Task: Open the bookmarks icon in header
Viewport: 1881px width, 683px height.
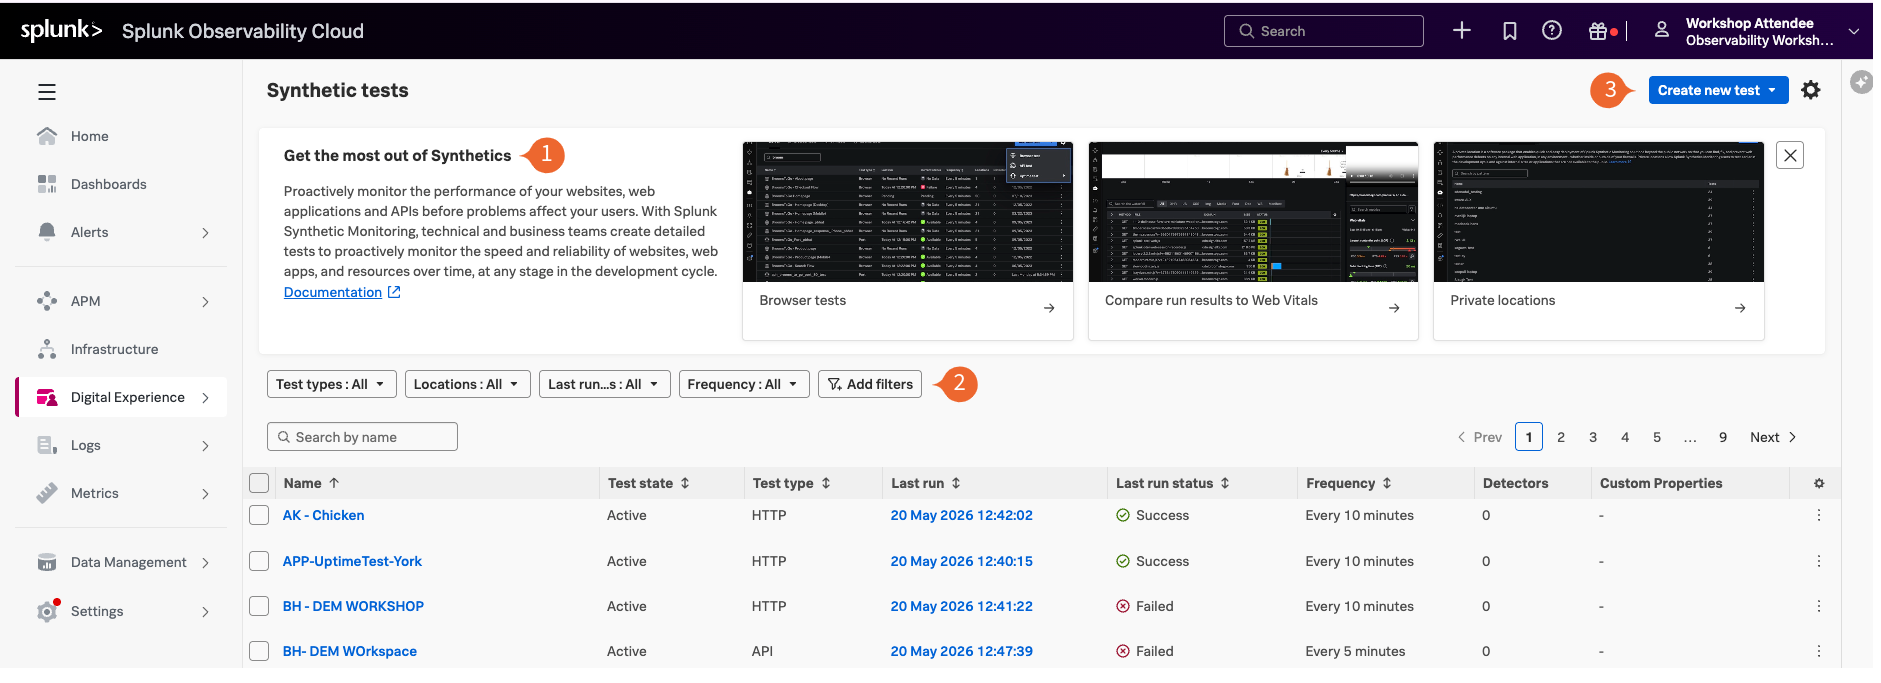Action: pos(1510,31)
